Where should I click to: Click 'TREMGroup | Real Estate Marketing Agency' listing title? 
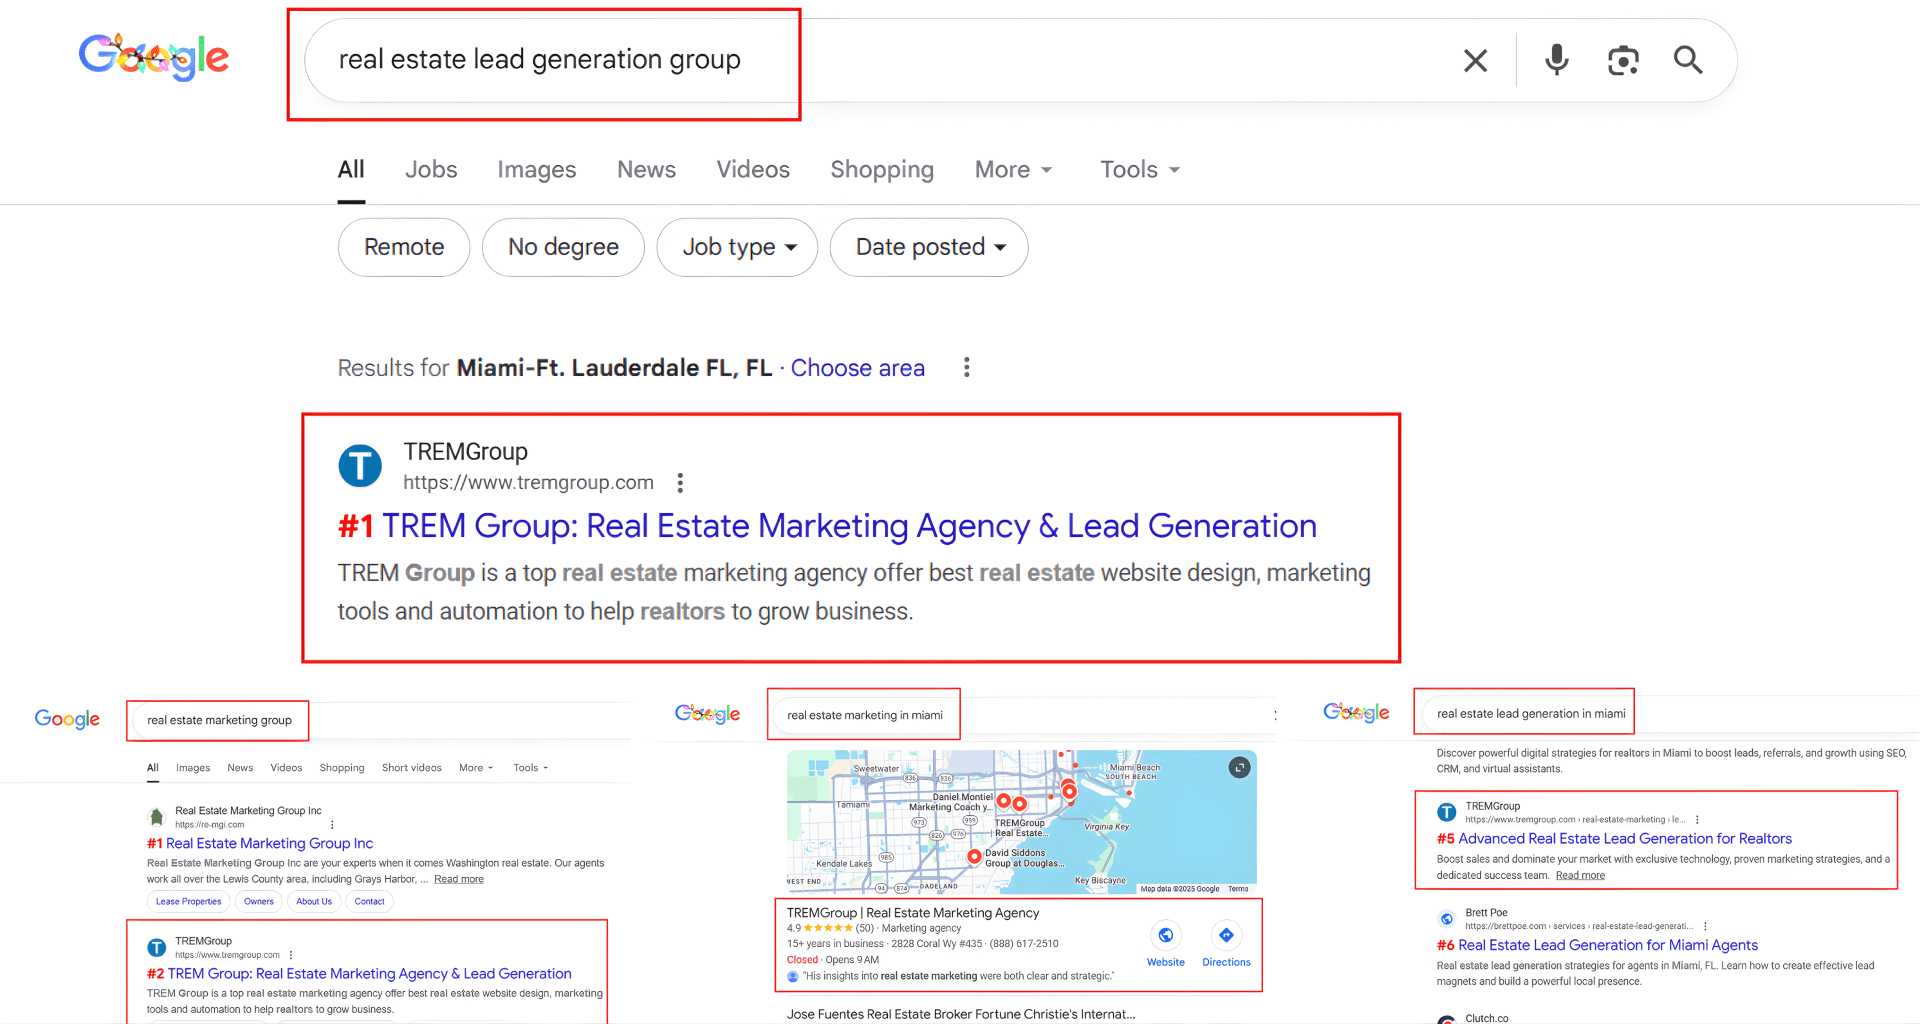tap(913, 913)
